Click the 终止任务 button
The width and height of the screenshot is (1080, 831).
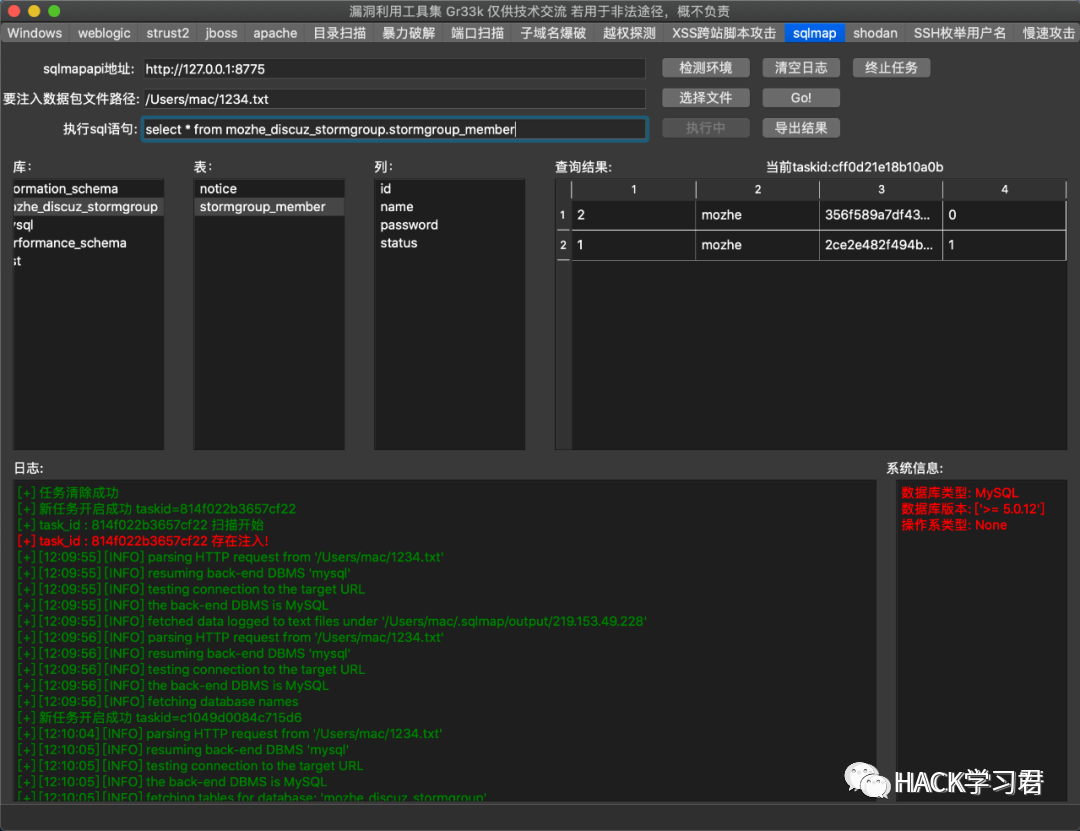[x=891, y=68]
